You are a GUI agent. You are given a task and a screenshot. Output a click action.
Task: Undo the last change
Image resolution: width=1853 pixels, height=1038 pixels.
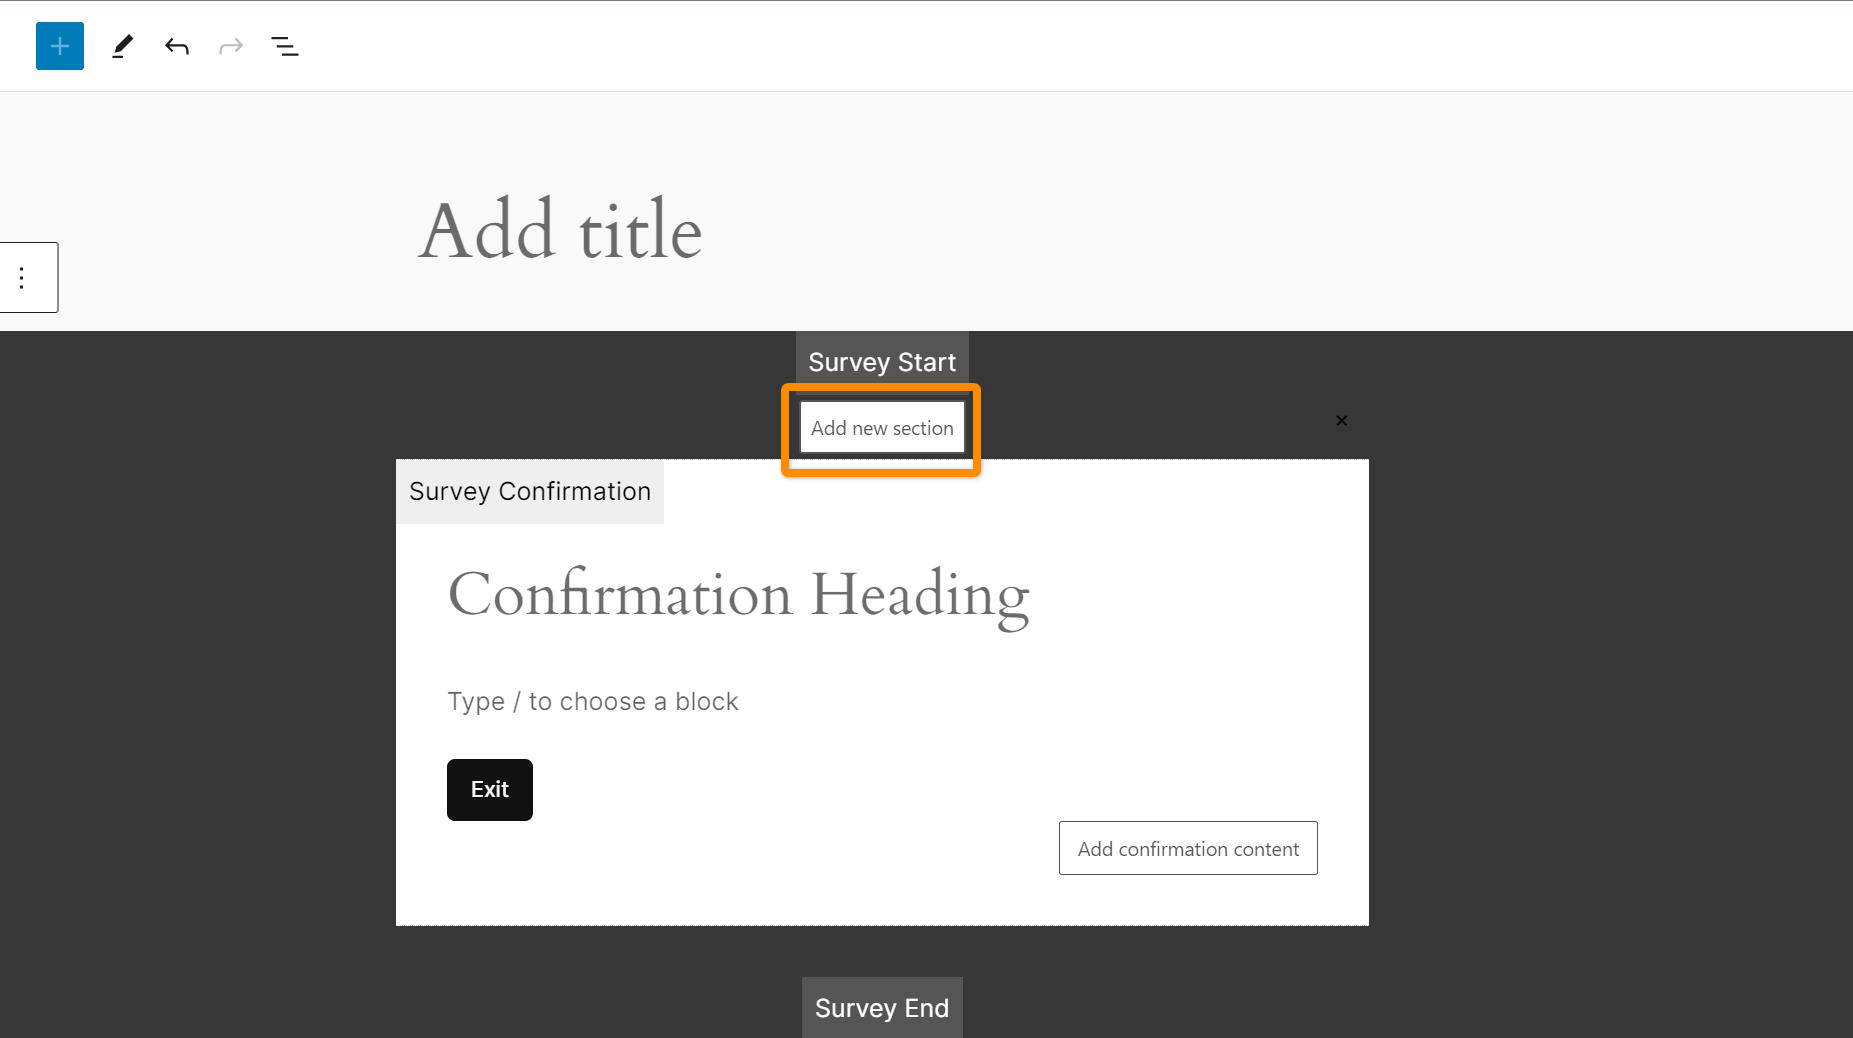point(177,46)
